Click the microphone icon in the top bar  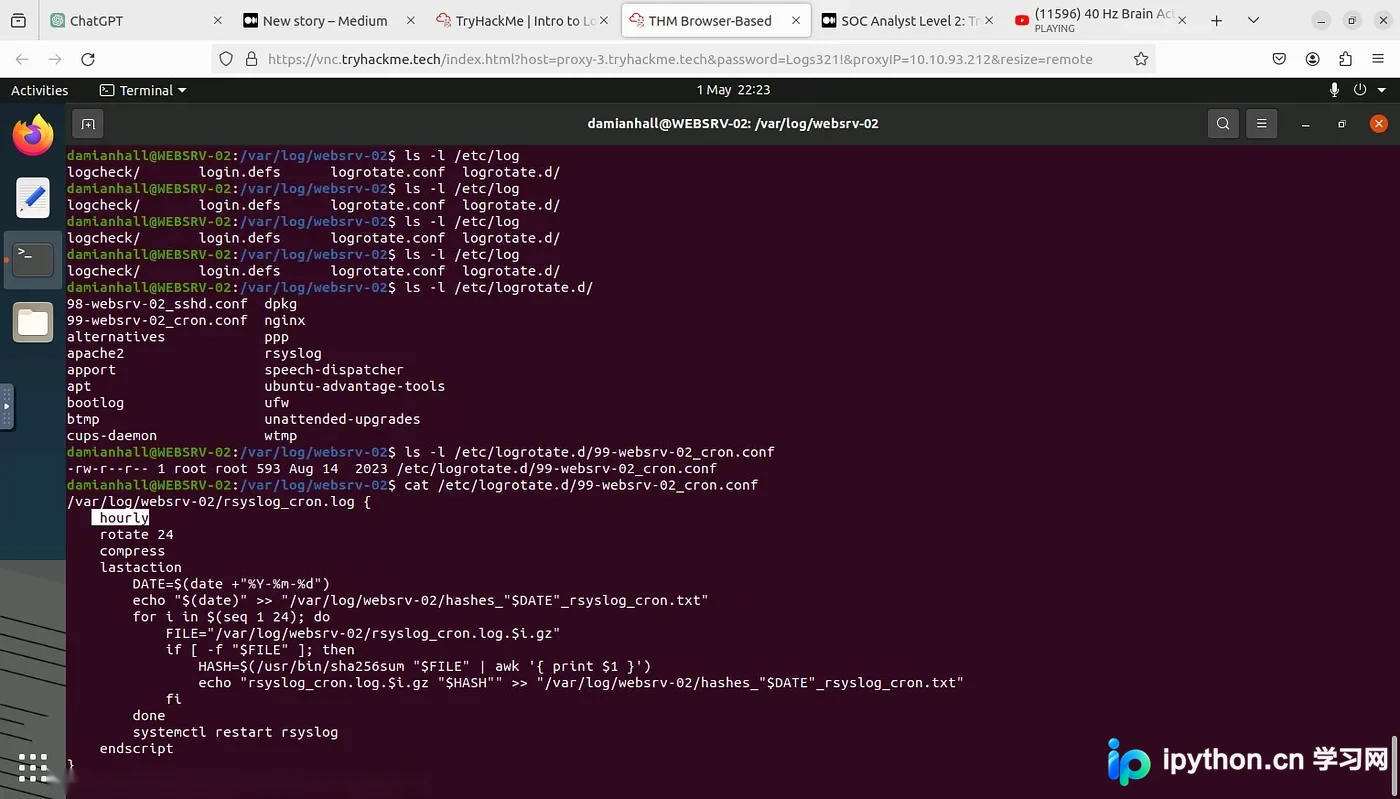tap(1334, 90)
